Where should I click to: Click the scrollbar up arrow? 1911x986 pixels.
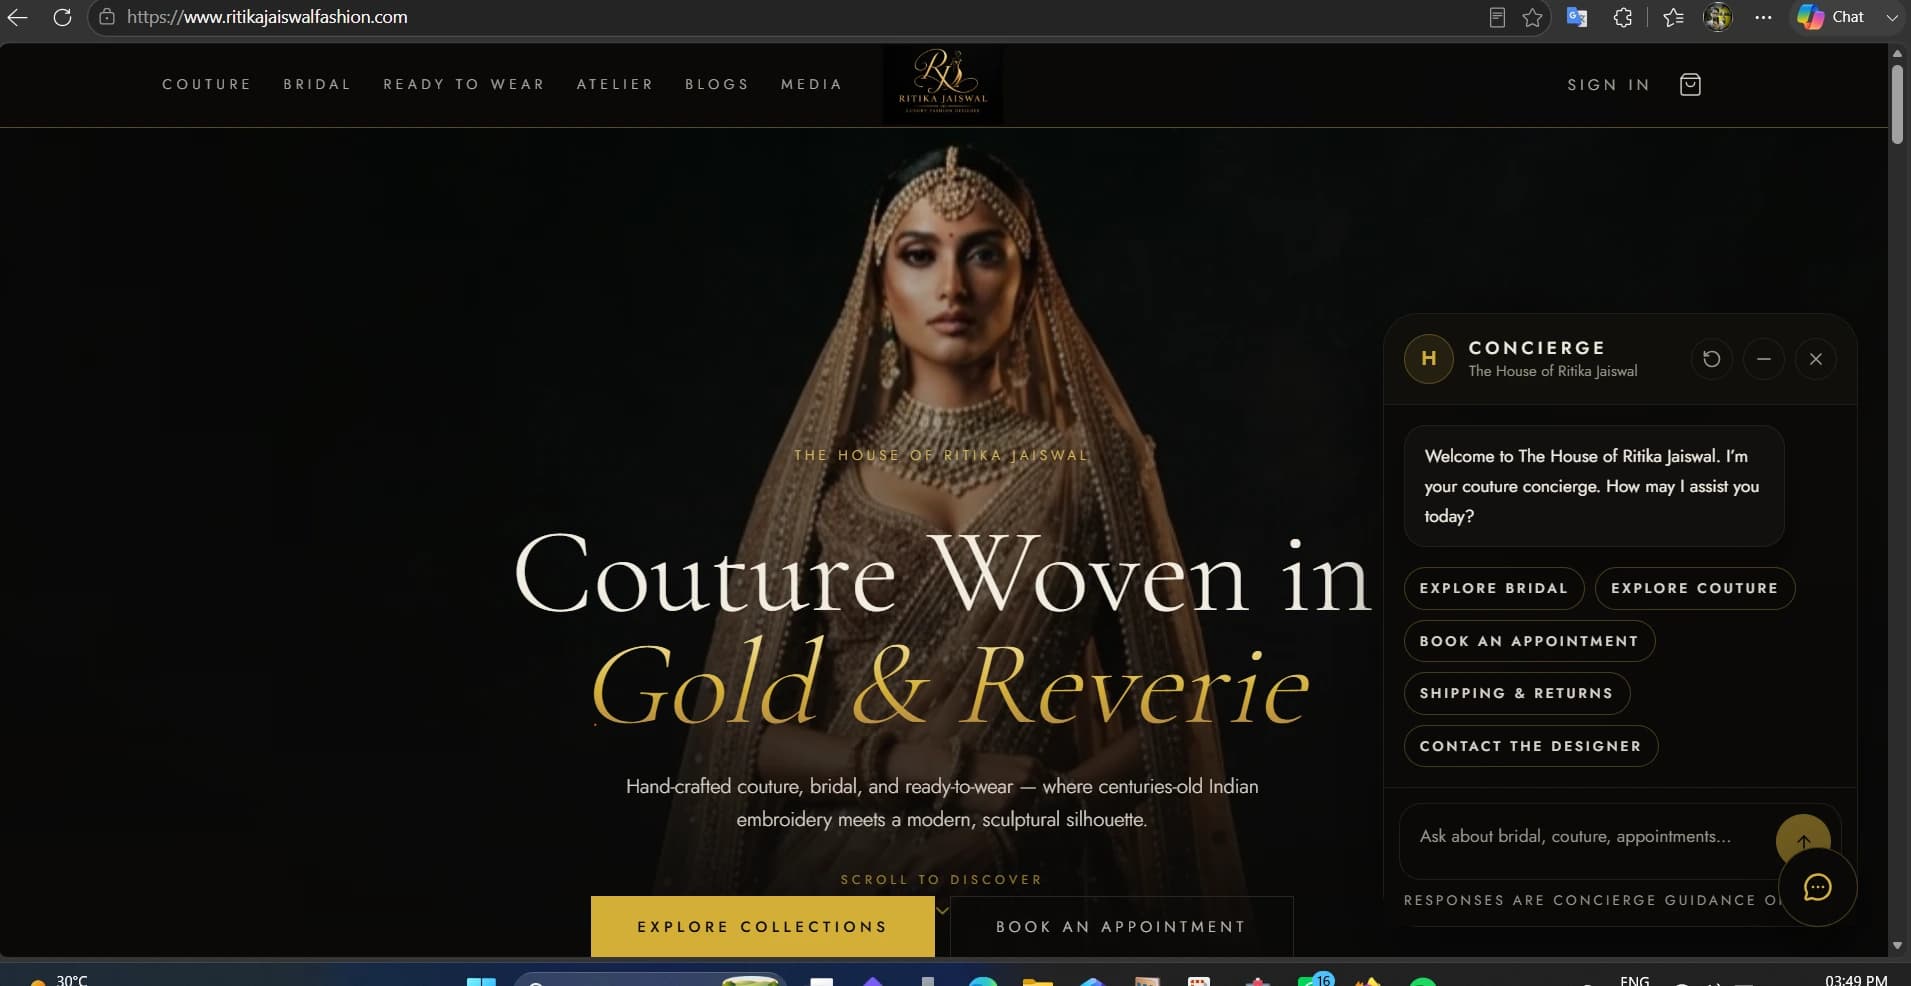[1897, 53]
